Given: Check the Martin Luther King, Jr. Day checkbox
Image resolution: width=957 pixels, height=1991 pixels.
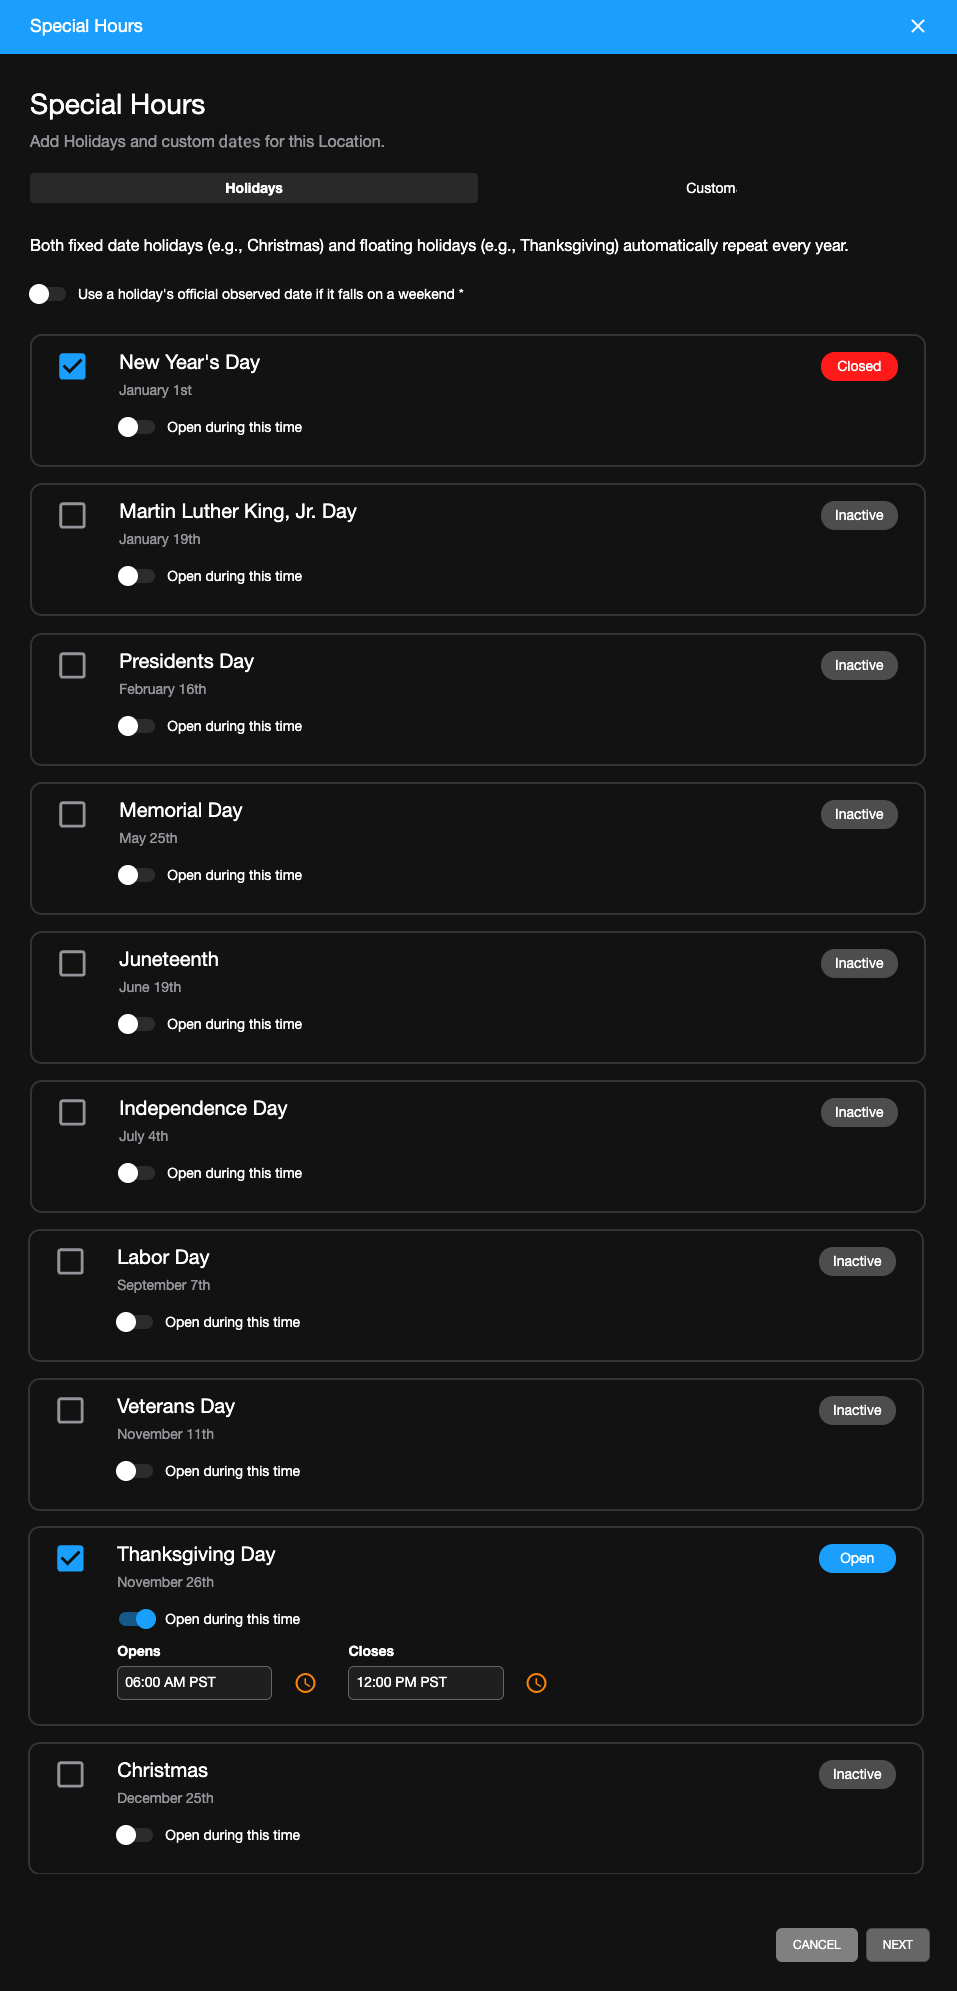Looking at the screenshot, I should 71,516.
